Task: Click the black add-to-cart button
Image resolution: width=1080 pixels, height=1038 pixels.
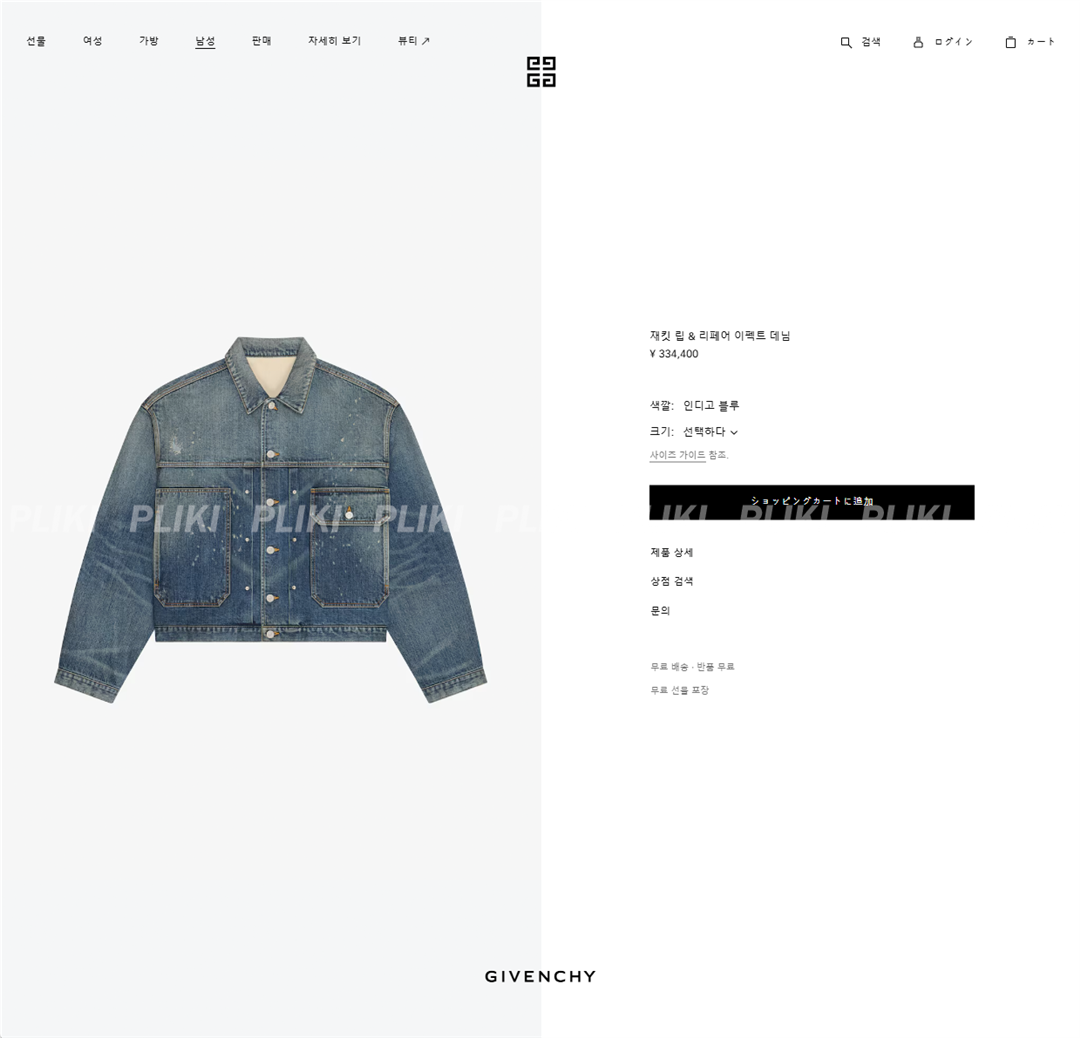Action: pyautogui.click(x=811, y=502)
